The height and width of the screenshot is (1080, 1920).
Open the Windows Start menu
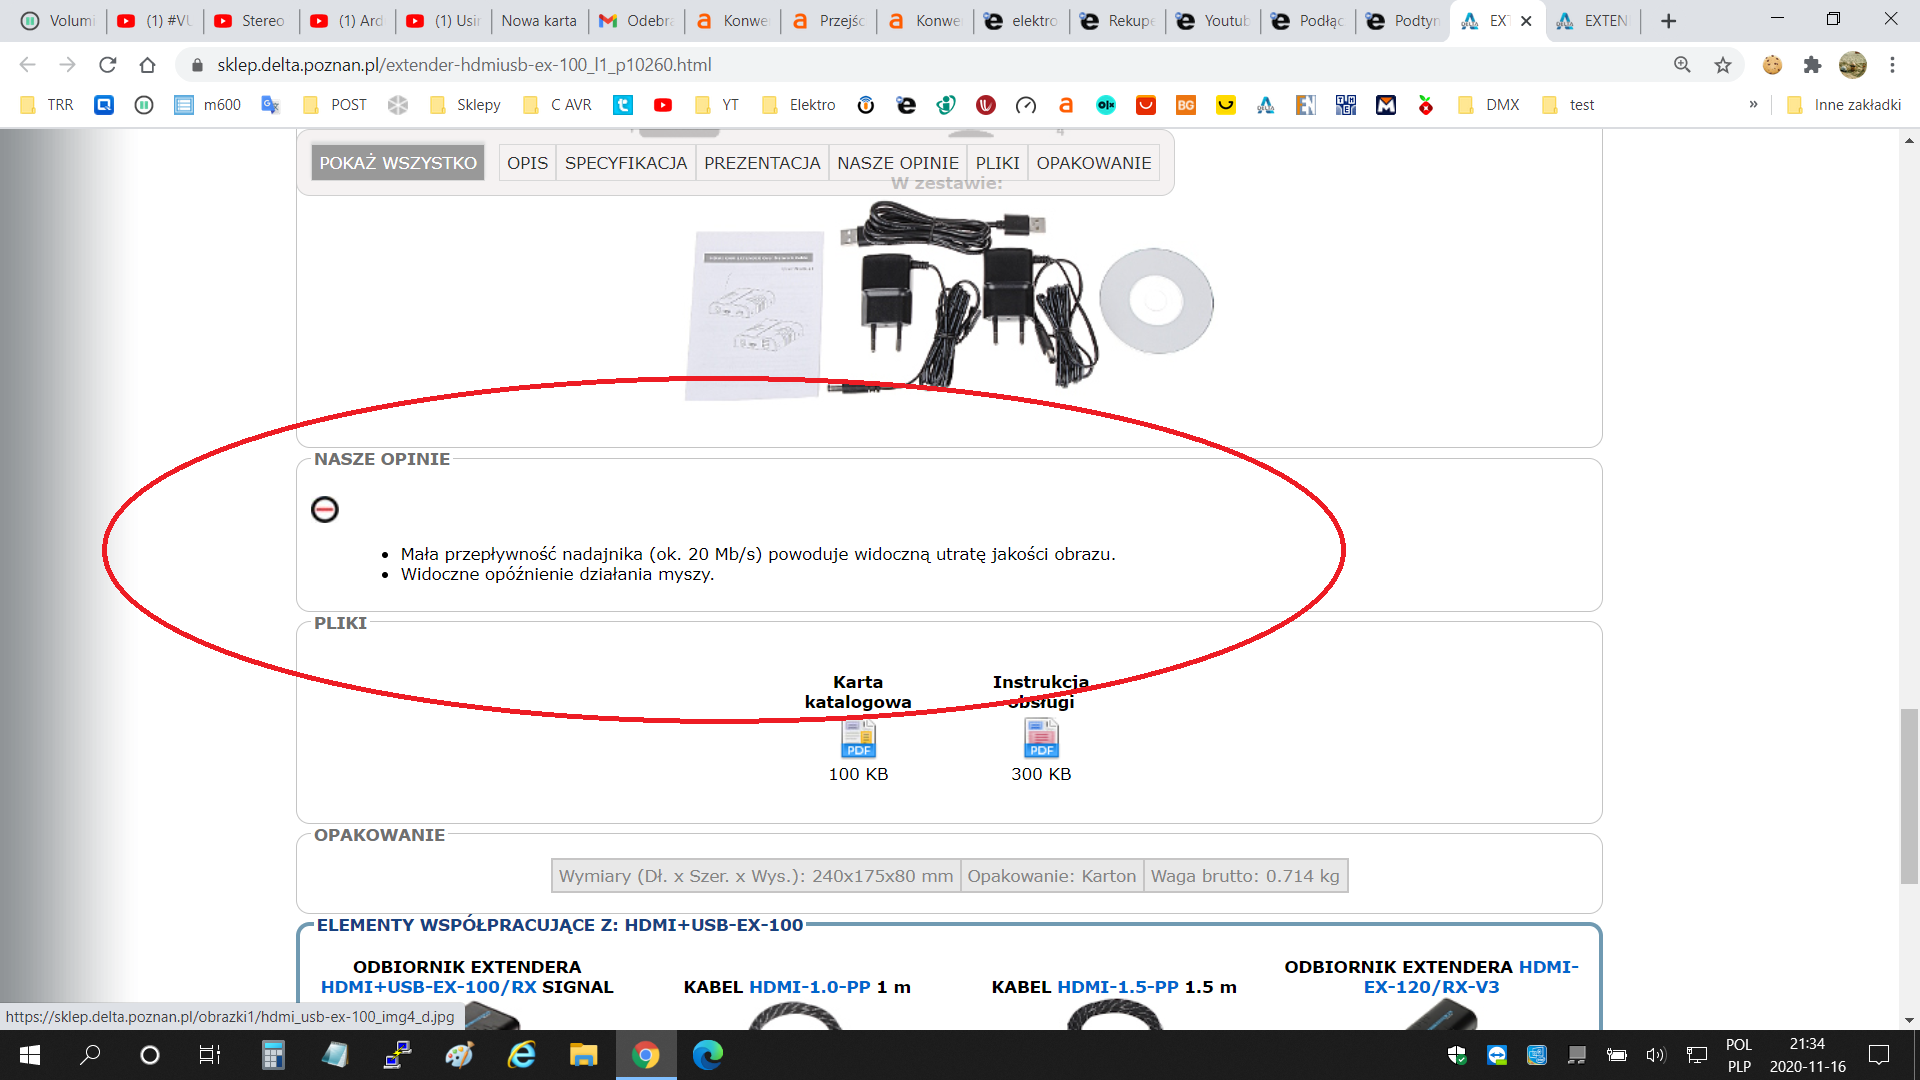30,1055
